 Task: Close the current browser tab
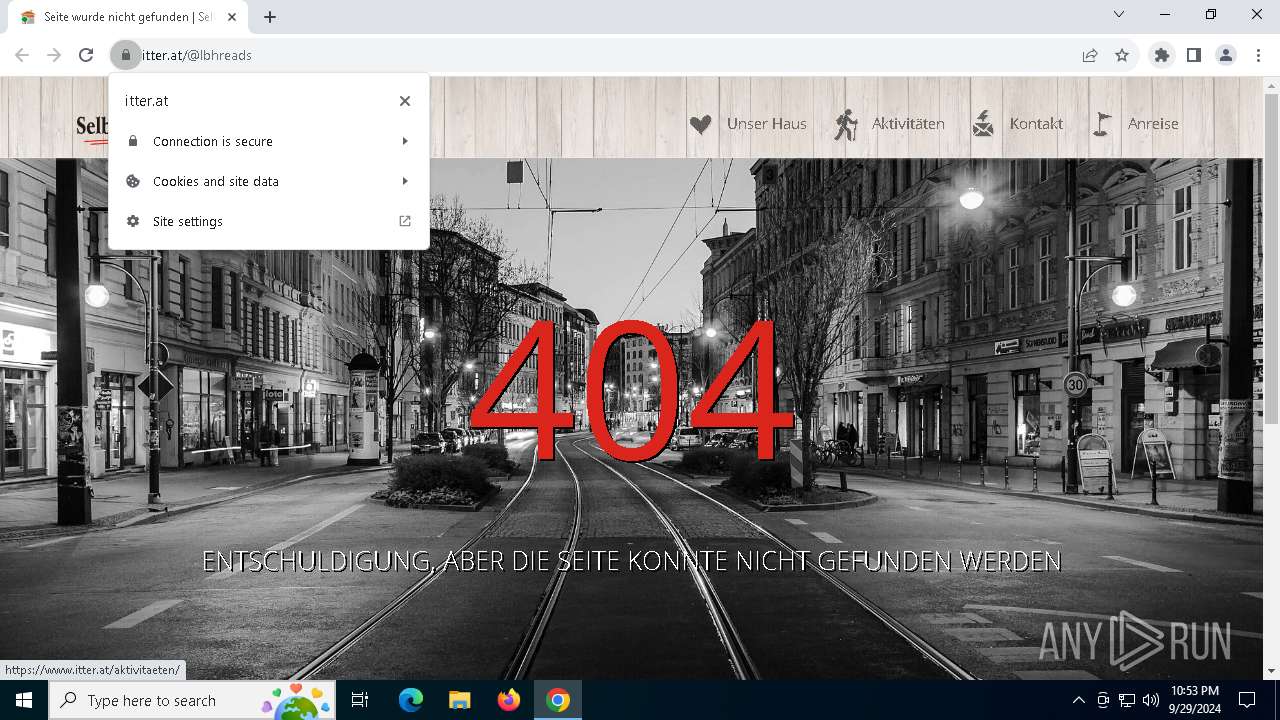[232, 17]
